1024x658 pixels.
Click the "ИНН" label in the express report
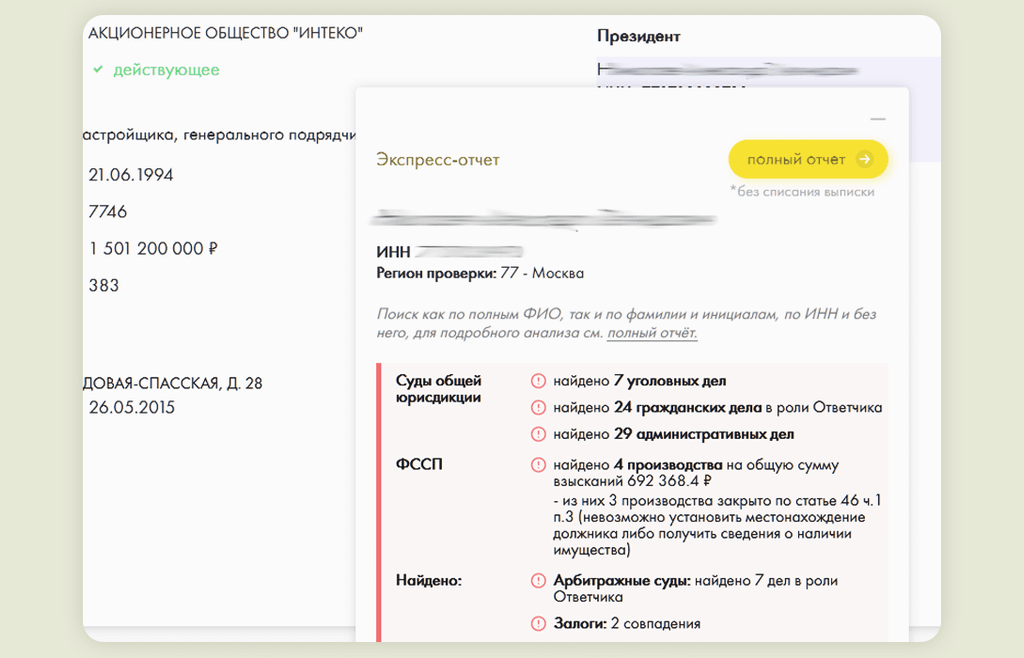(x=393, y=252)
